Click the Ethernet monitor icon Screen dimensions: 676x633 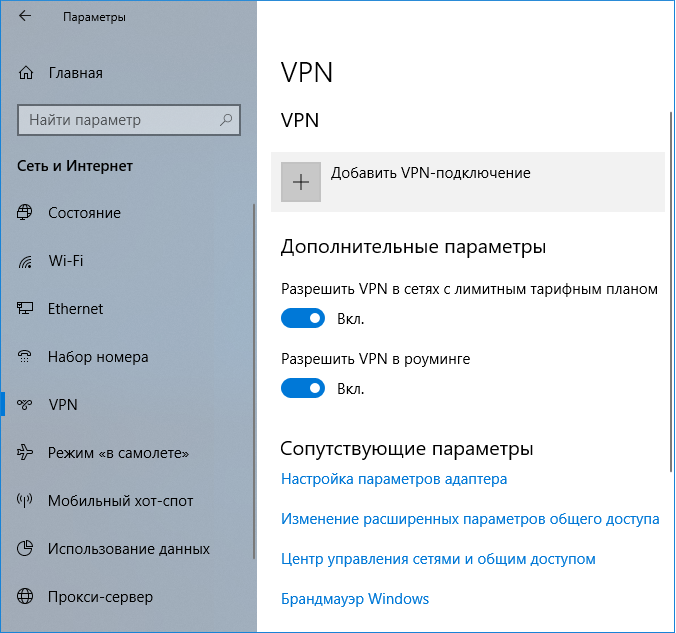pyautogui.click(x=26, y=310)
